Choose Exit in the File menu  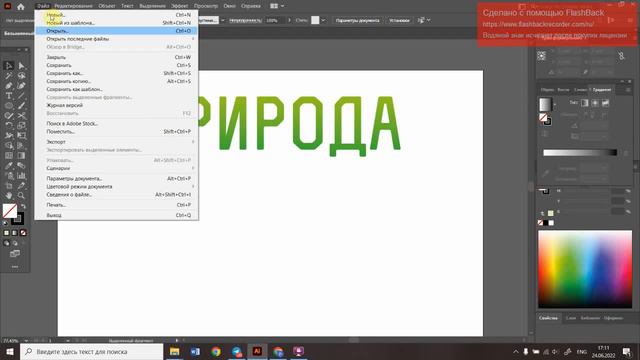tap(116, 215)
